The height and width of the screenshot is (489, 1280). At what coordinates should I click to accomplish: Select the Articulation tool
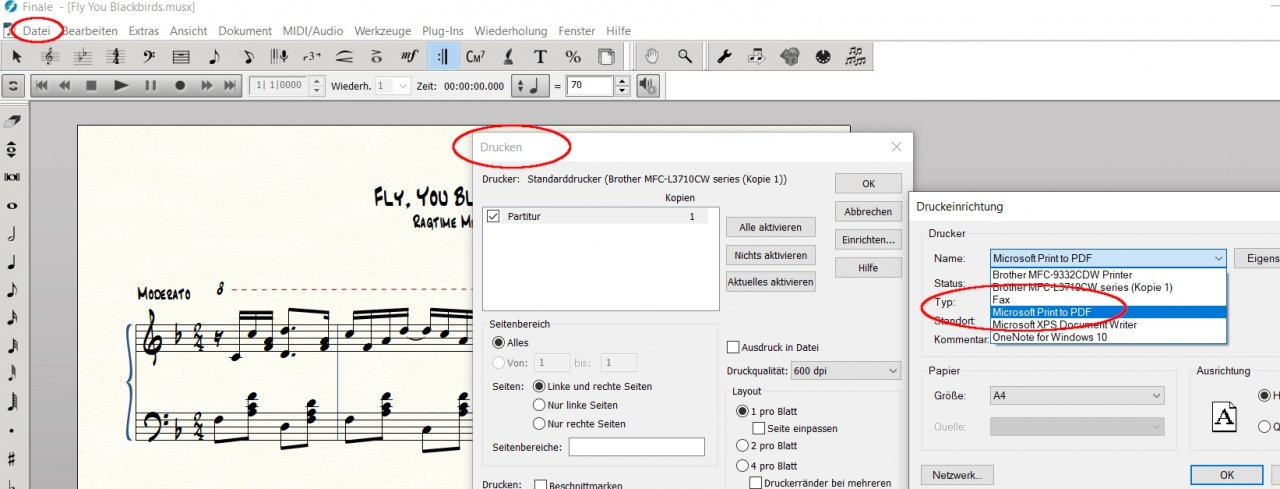[x=377, y=56]
